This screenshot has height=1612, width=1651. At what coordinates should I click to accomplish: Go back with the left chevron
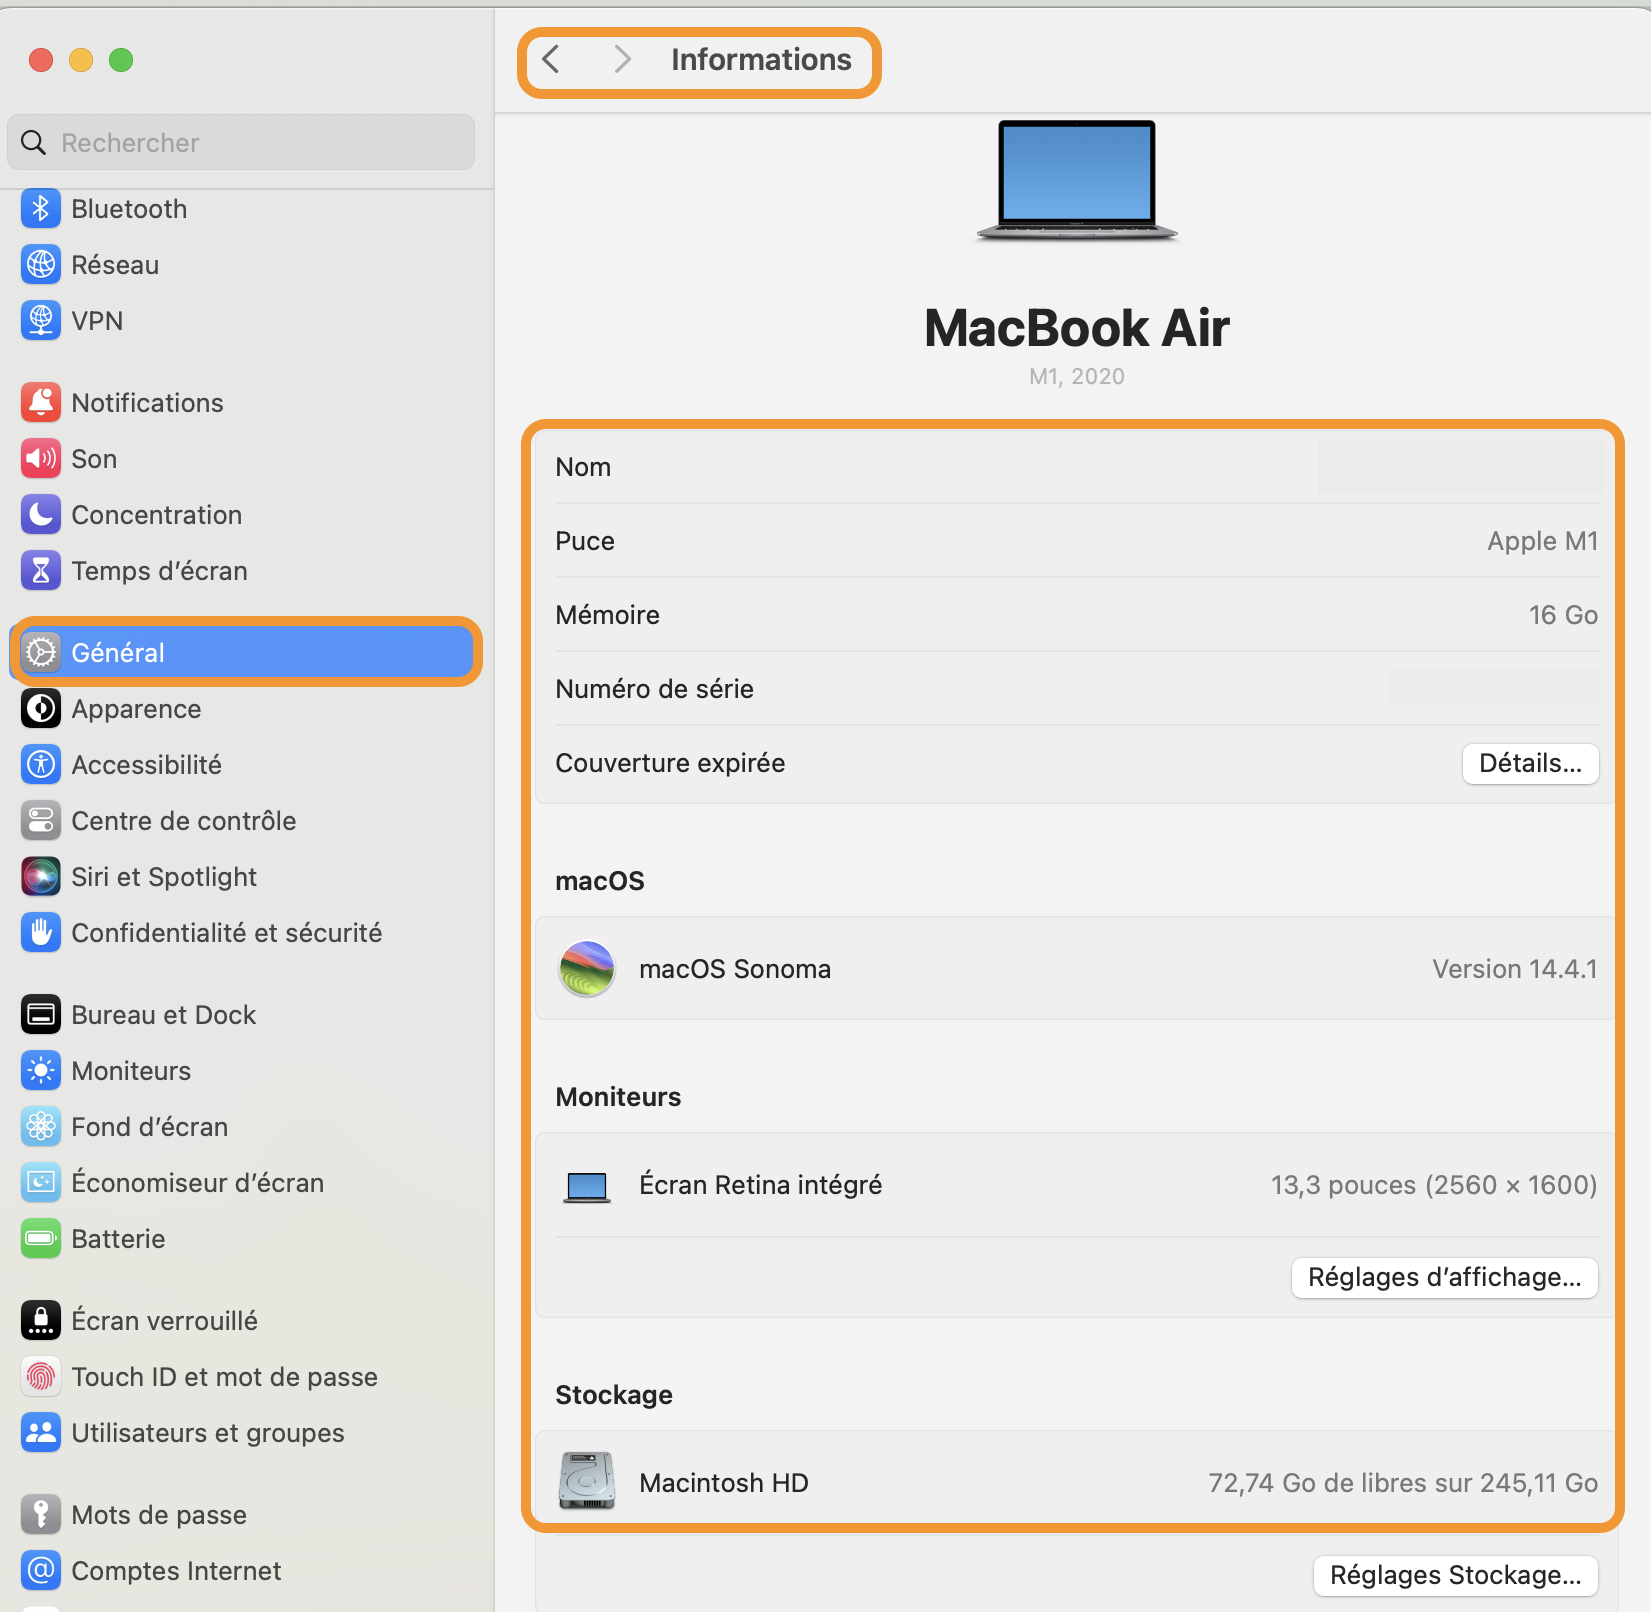point(551,59)
